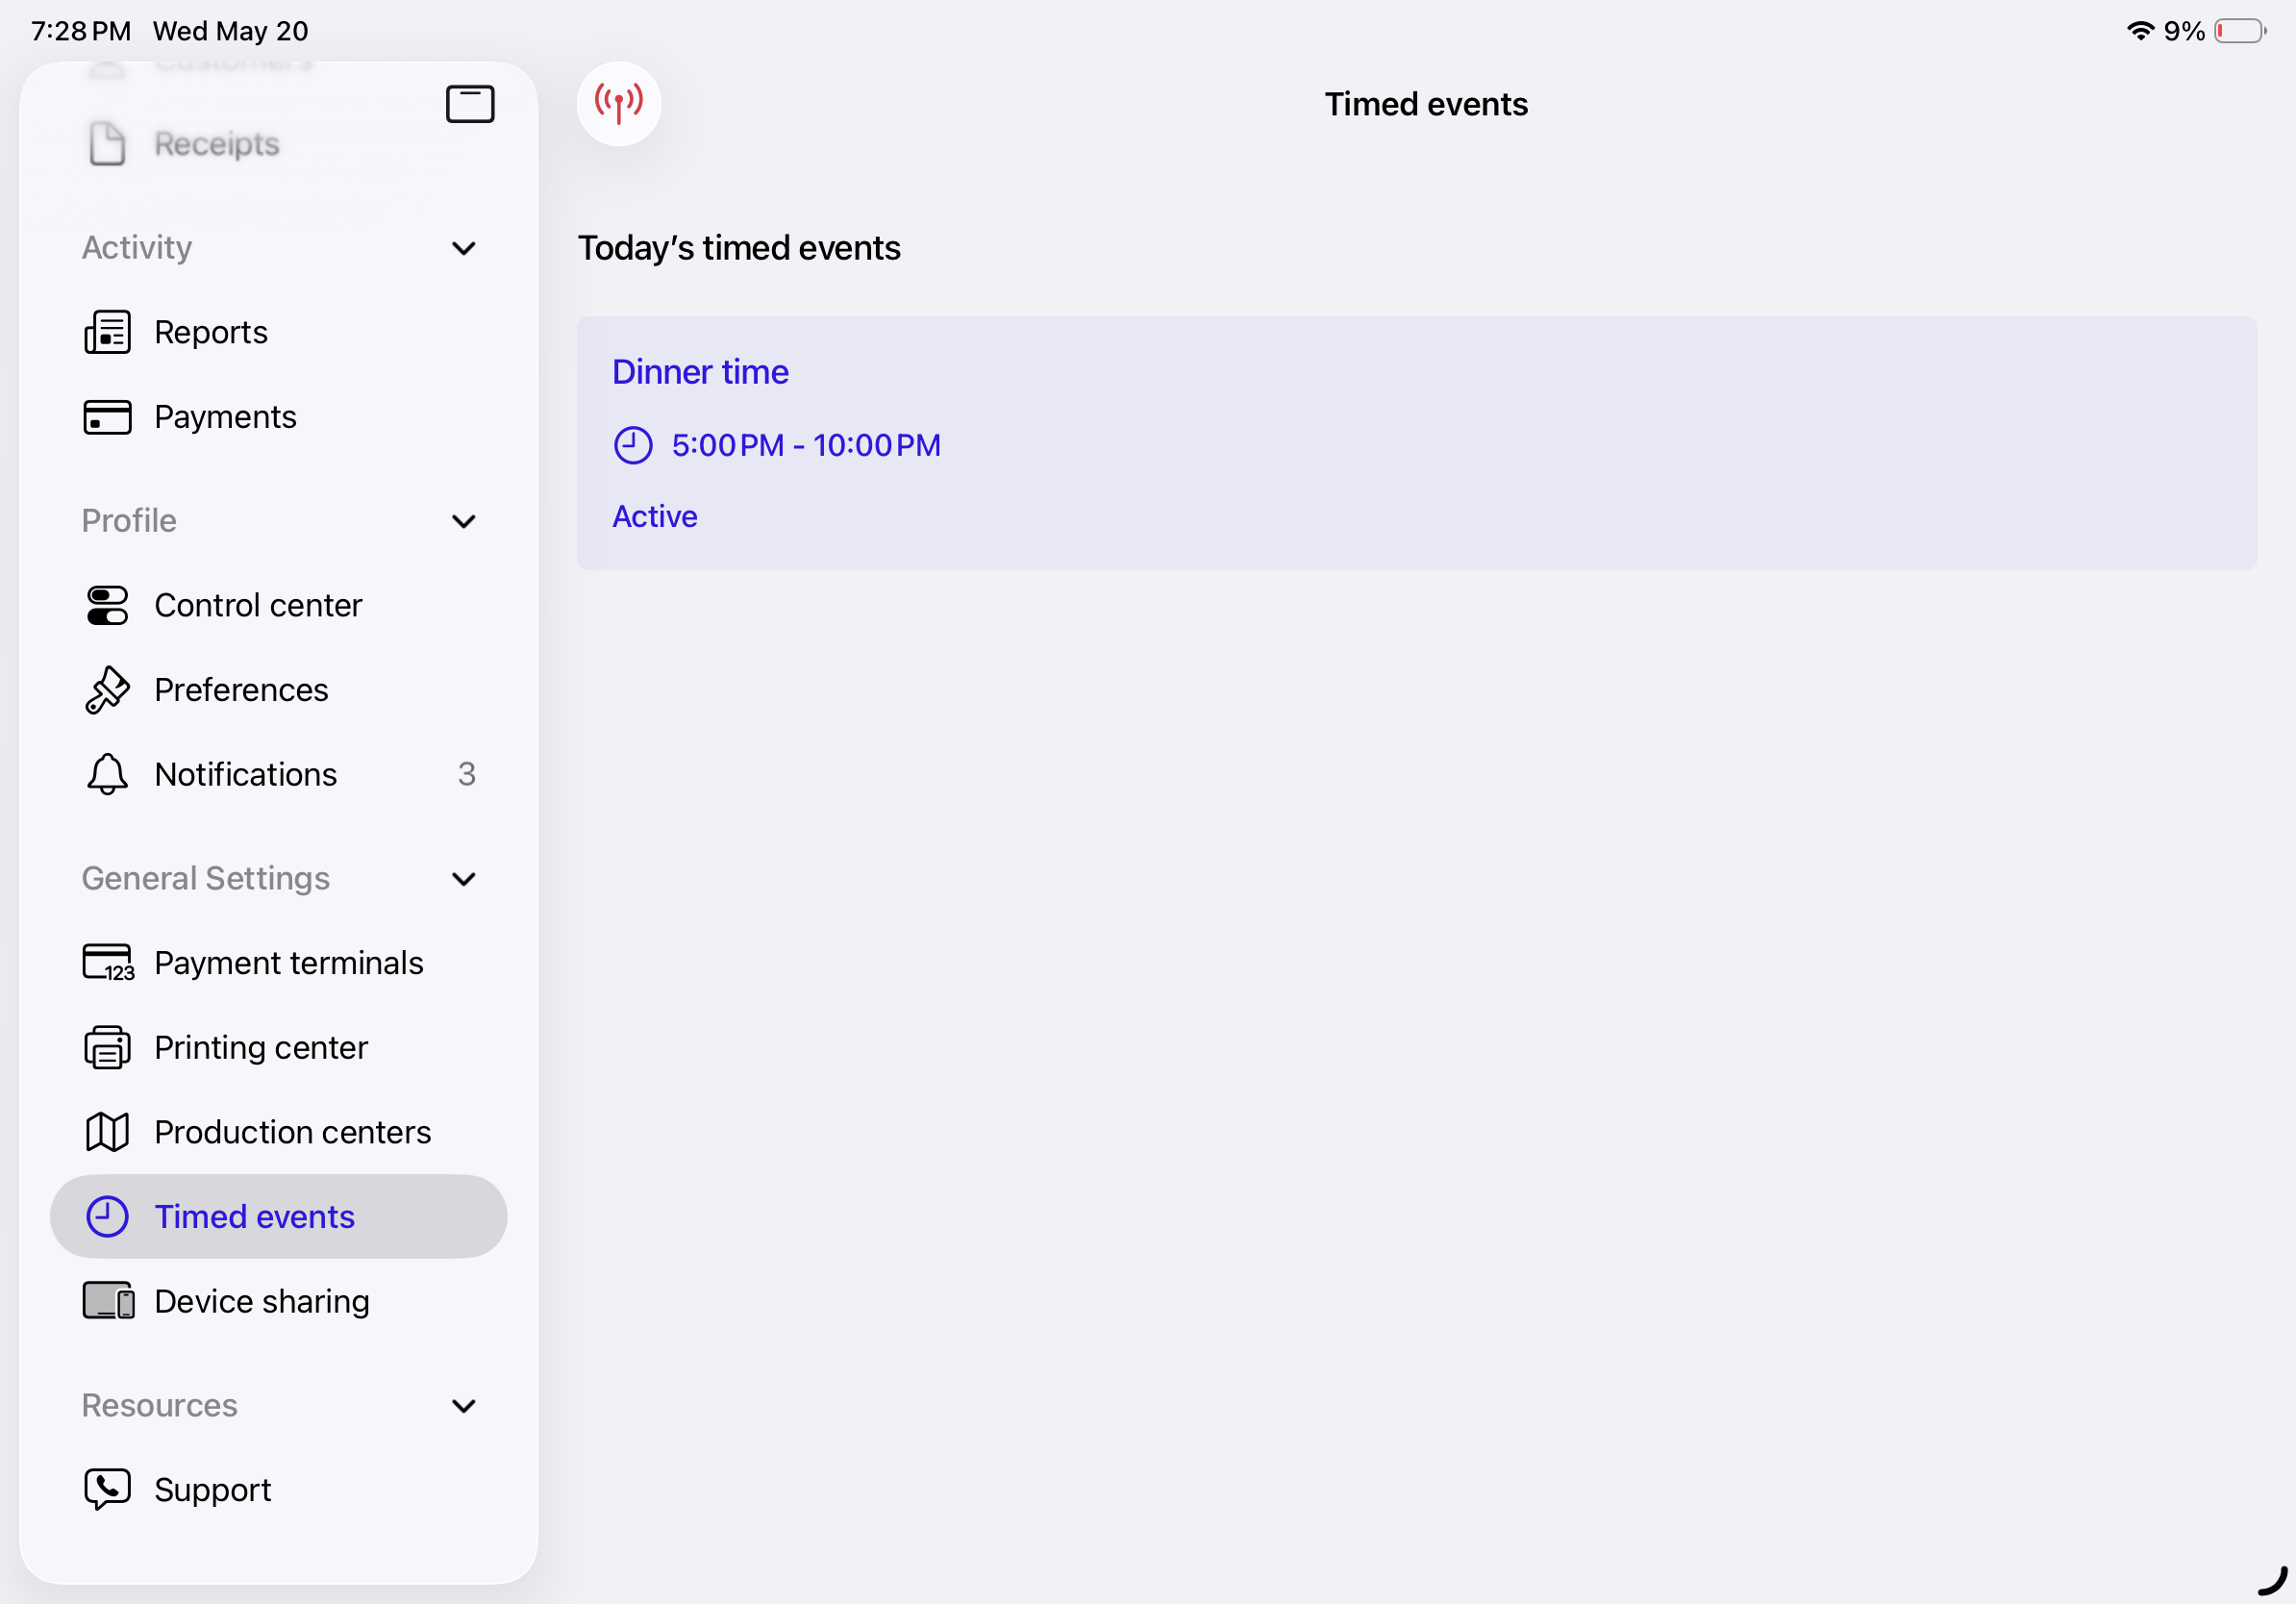Open Control center switches icon
This screenshot has width=2296, height=1604.
[x=107, y=605]
